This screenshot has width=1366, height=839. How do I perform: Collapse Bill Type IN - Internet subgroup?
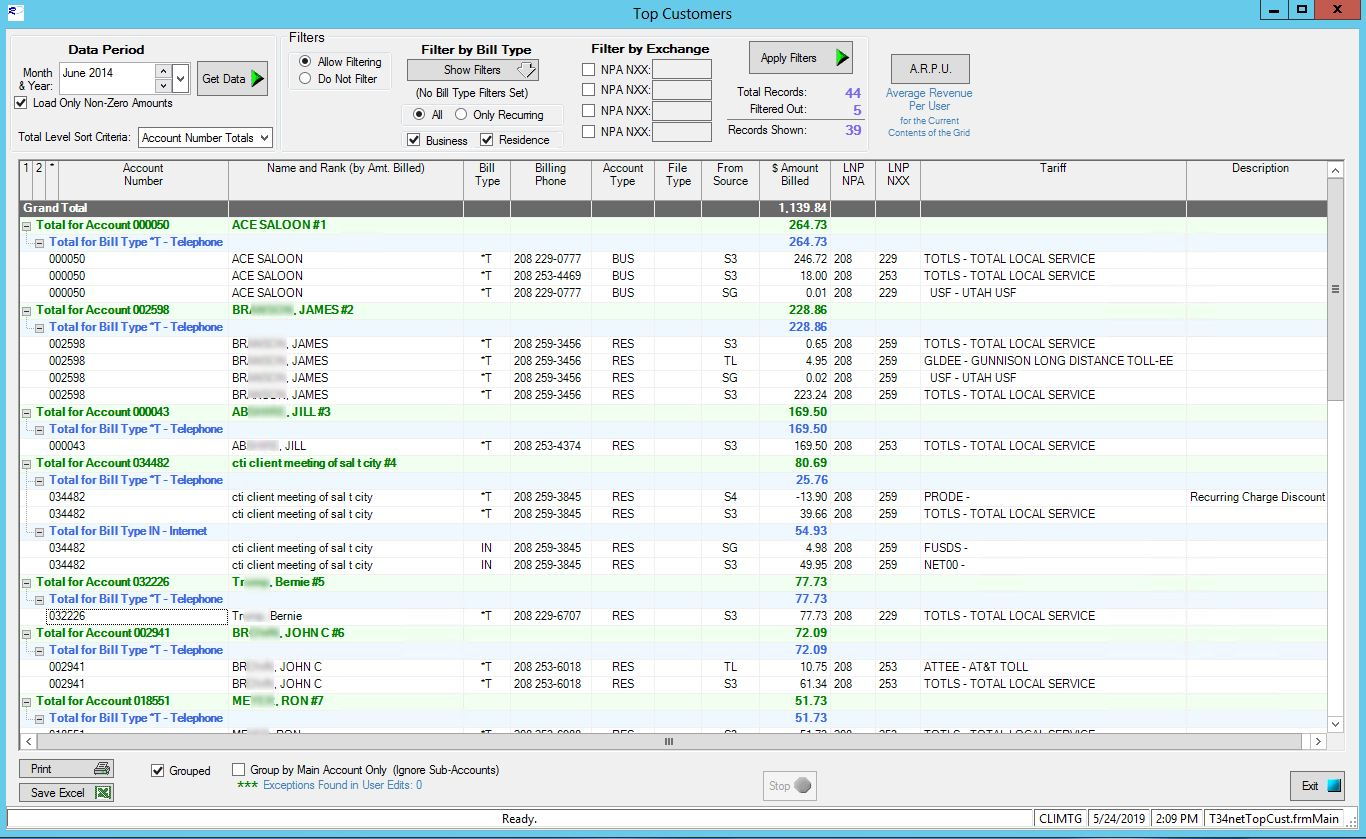click(40, 531)
